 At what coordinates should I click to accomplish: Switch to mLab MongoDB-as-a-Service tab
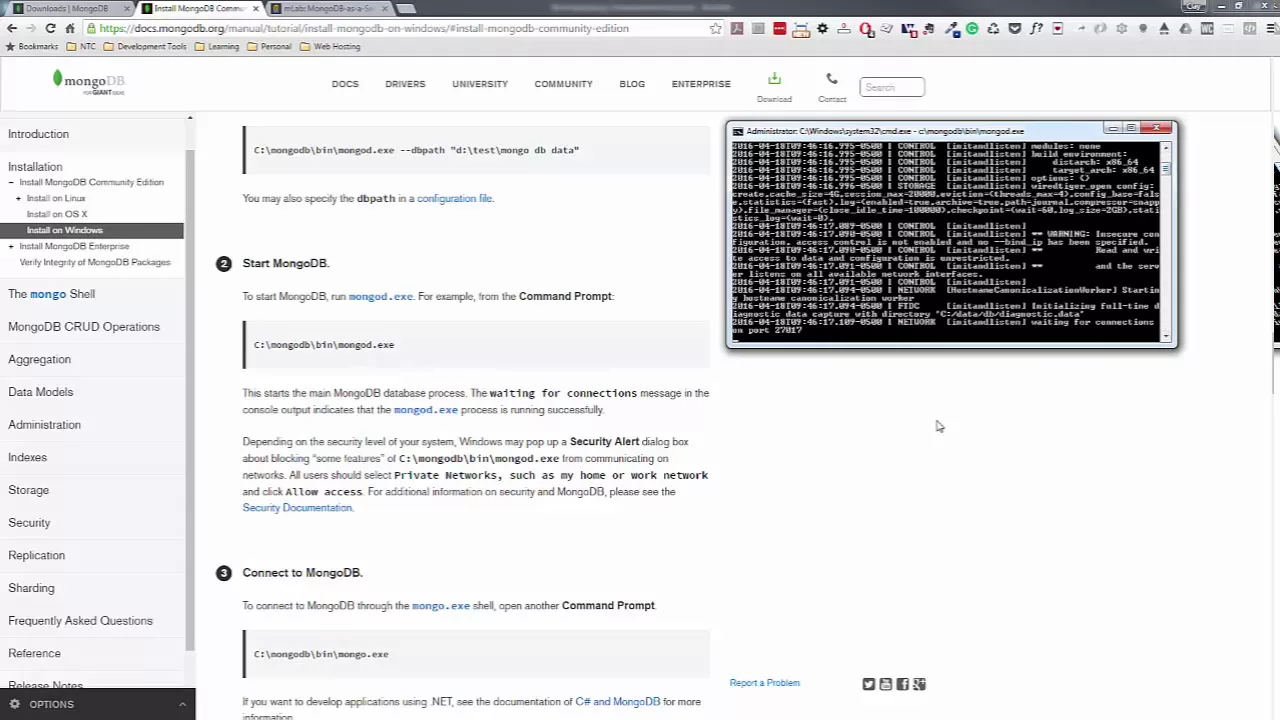[x=330, y=8]
